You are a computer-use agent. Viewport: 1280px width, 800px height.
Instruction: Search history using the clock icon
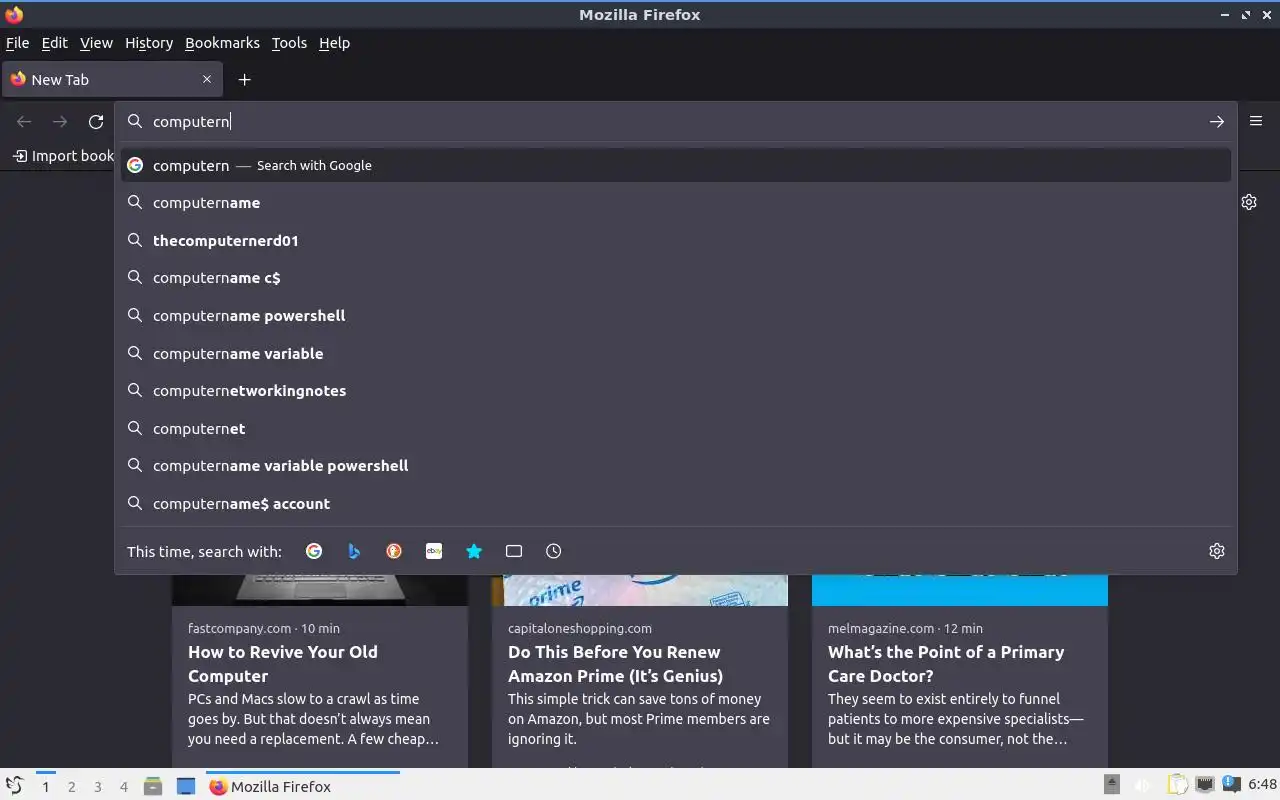click(554, 551)
